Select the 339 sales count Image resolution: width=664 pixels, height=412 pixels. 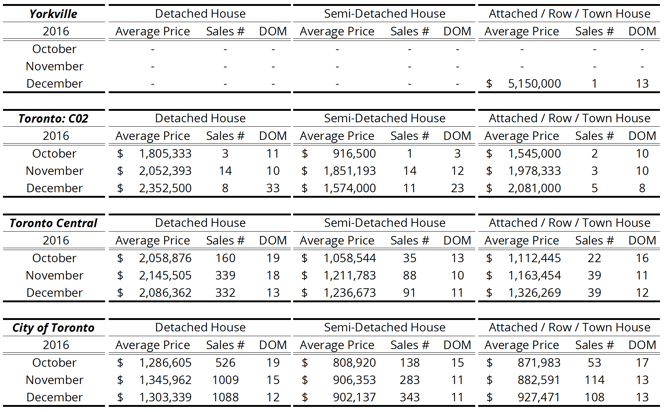(225, 275)
